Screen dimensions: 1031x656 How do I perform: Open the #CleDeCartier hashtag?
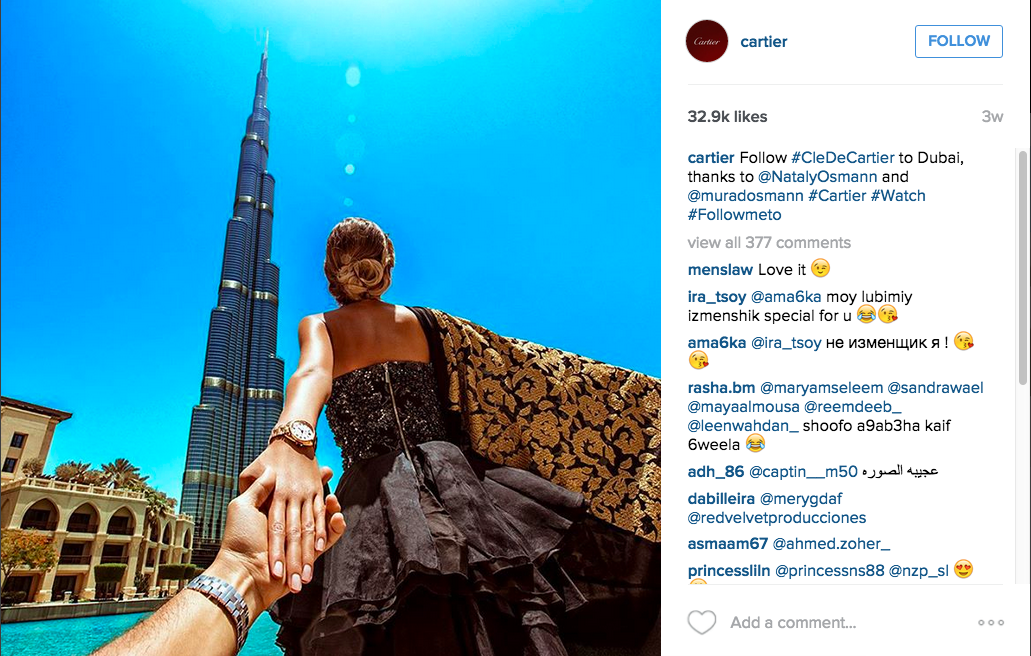pos(843,158)
